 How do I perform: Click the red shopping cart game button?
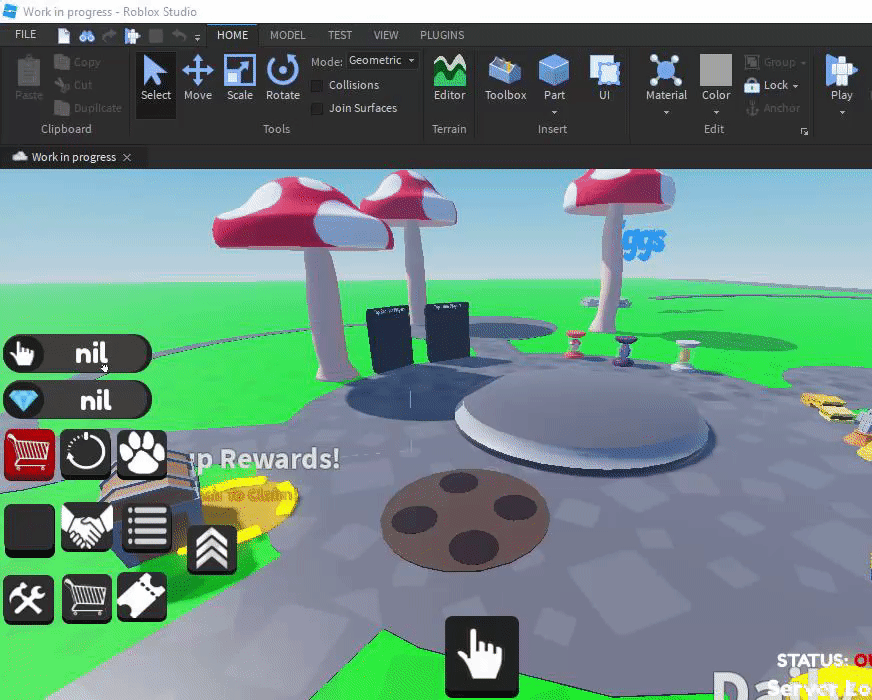[29, 454]
